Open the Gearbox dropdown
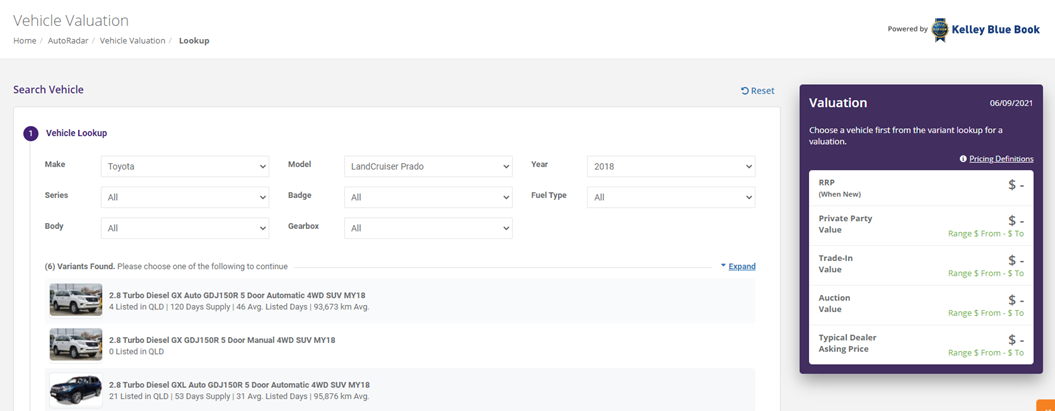This screenshot has width=1055, height=411. tap(428, 228)
